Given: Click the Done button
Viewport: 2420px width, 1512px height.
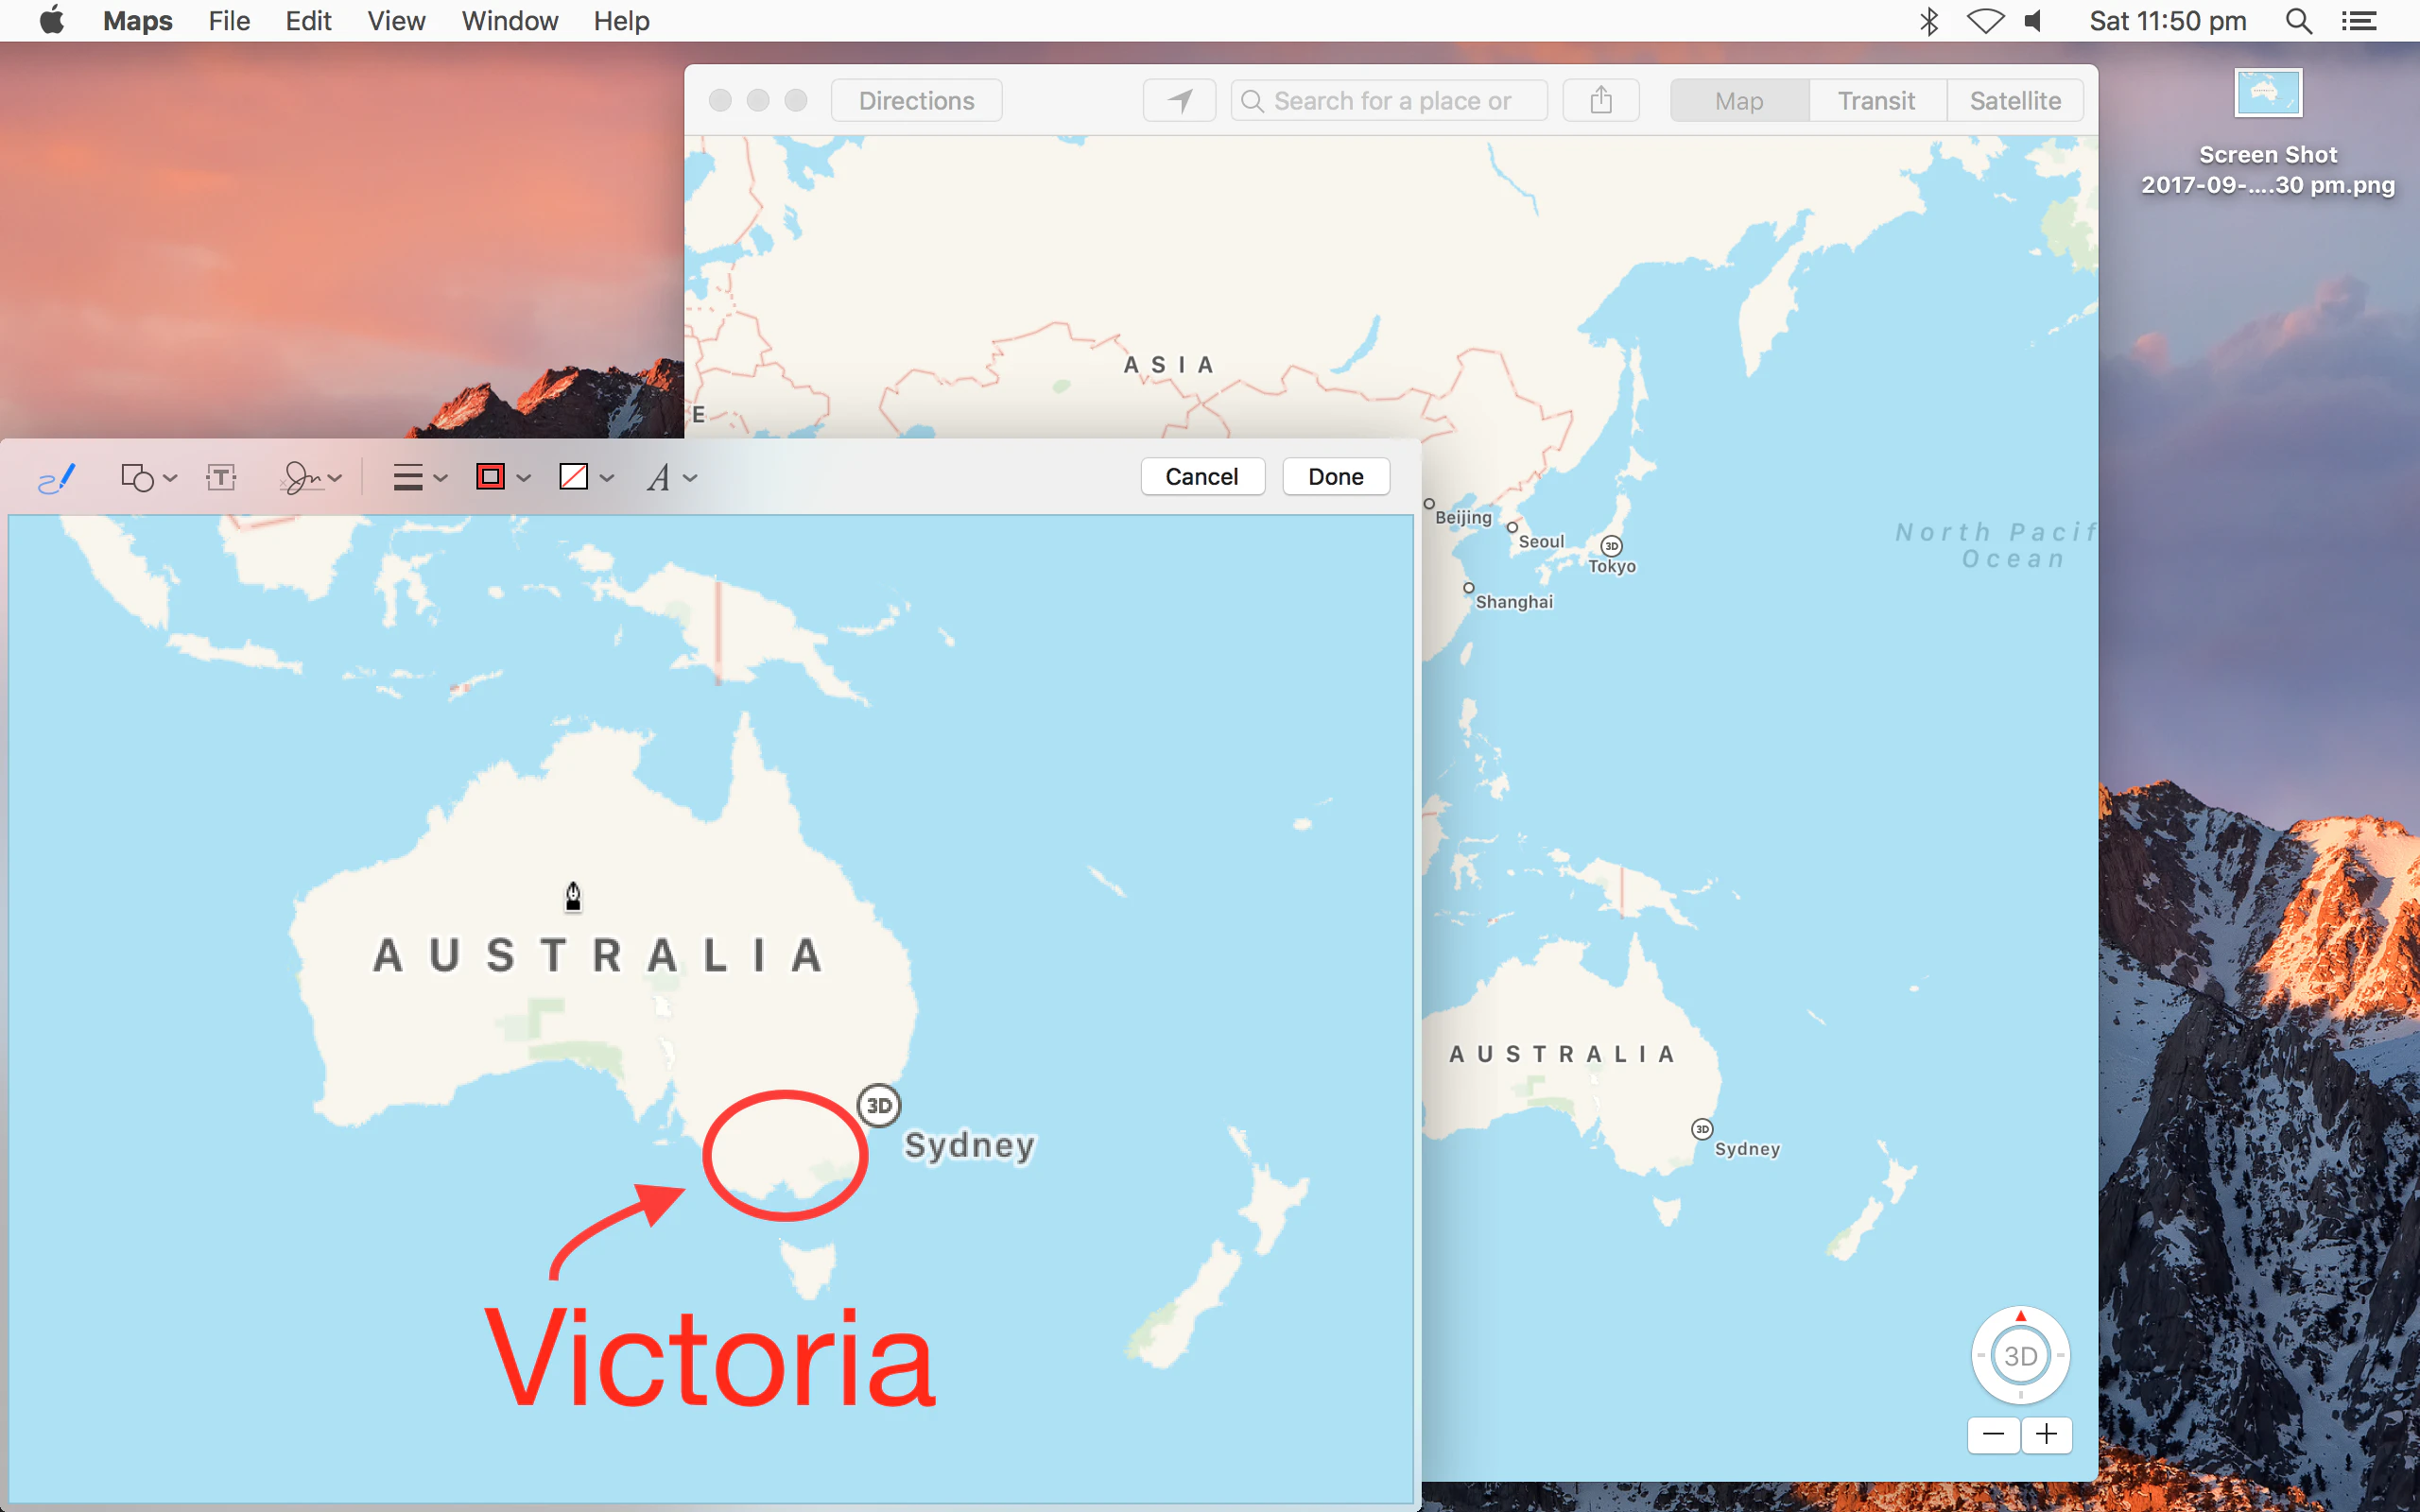Looking at the screenshot, I should point(1336,477).
